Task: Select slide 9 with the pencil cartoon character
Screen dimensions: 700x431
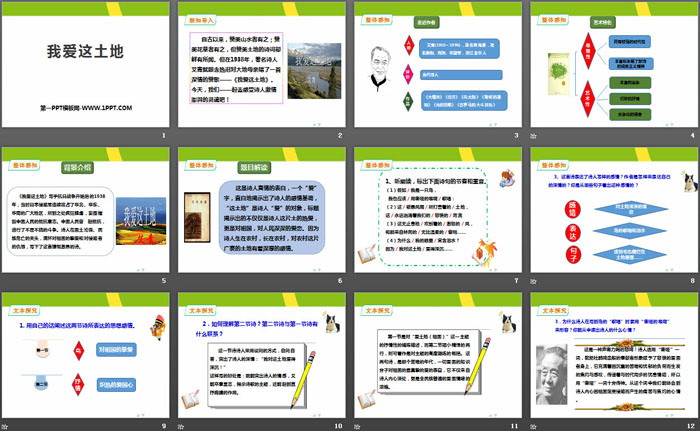Action: point(86,356)
